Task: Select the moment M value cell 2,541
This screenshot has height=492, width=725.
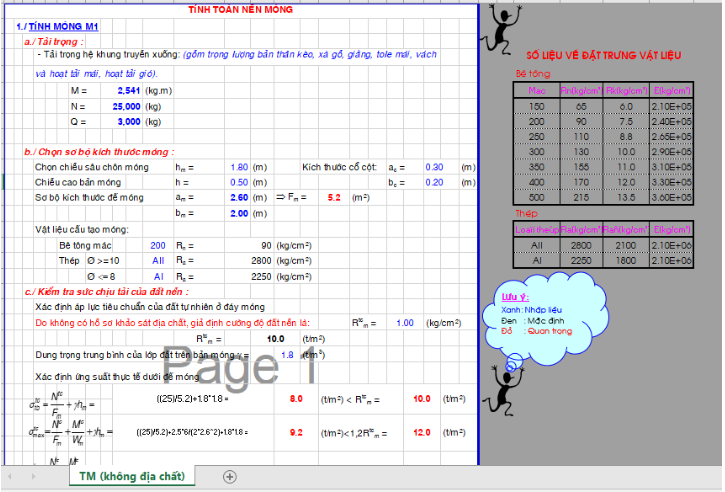Action: pos(126,90)
